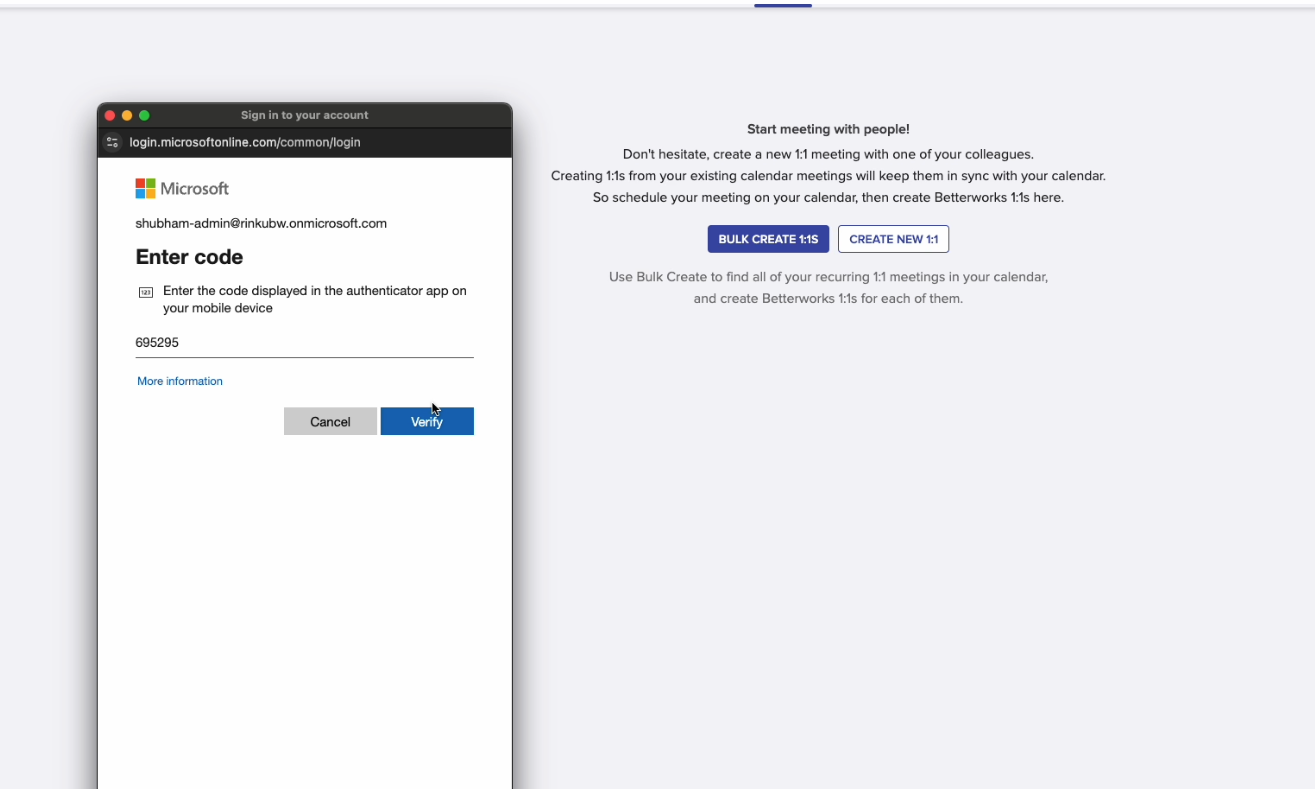Viewport: 1315px width, 789px height.
Task: Click the Verify button
Action: click(427, 421)
